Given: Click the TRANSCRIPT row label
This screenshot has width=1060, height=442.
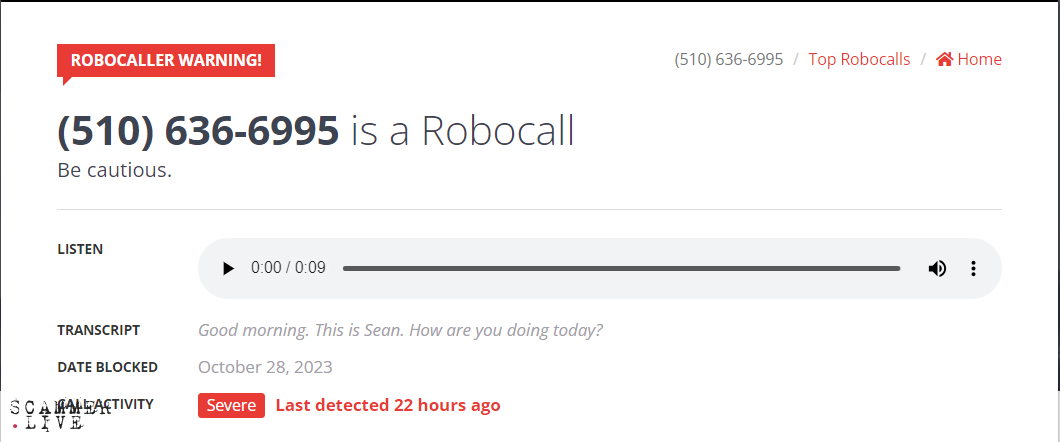Looking at the screenshot, I should pyautogui.click(x=99, y=330).
